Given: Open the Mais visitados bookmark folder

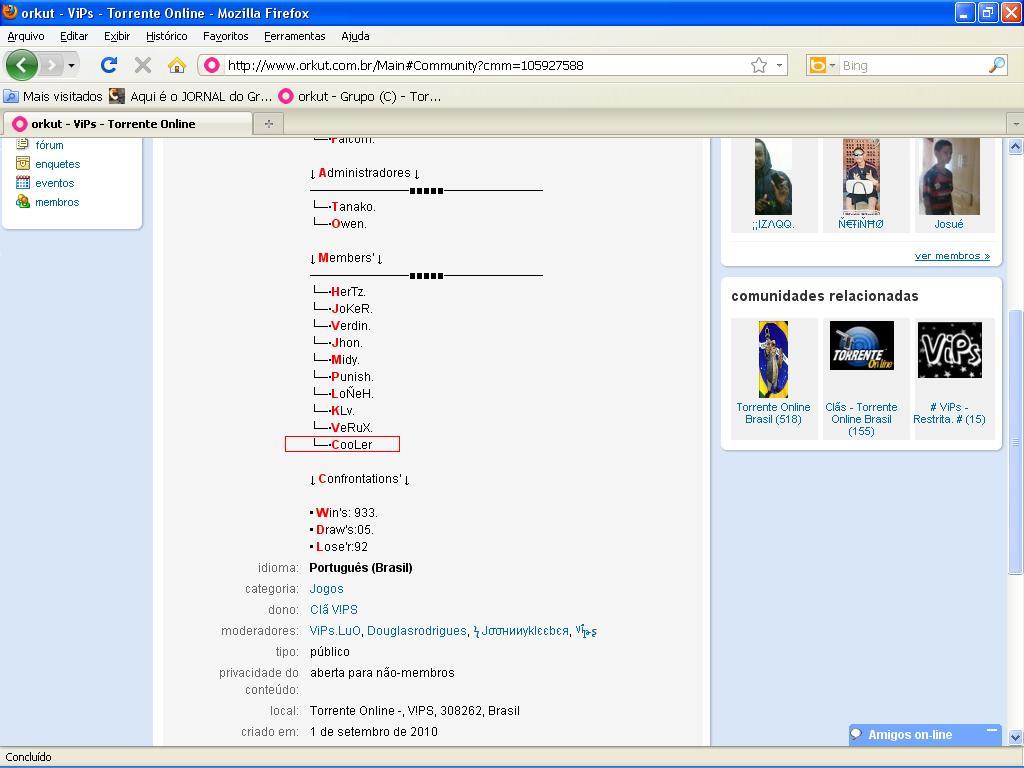Looking at the screenshot, I should (x=54, y=96).
